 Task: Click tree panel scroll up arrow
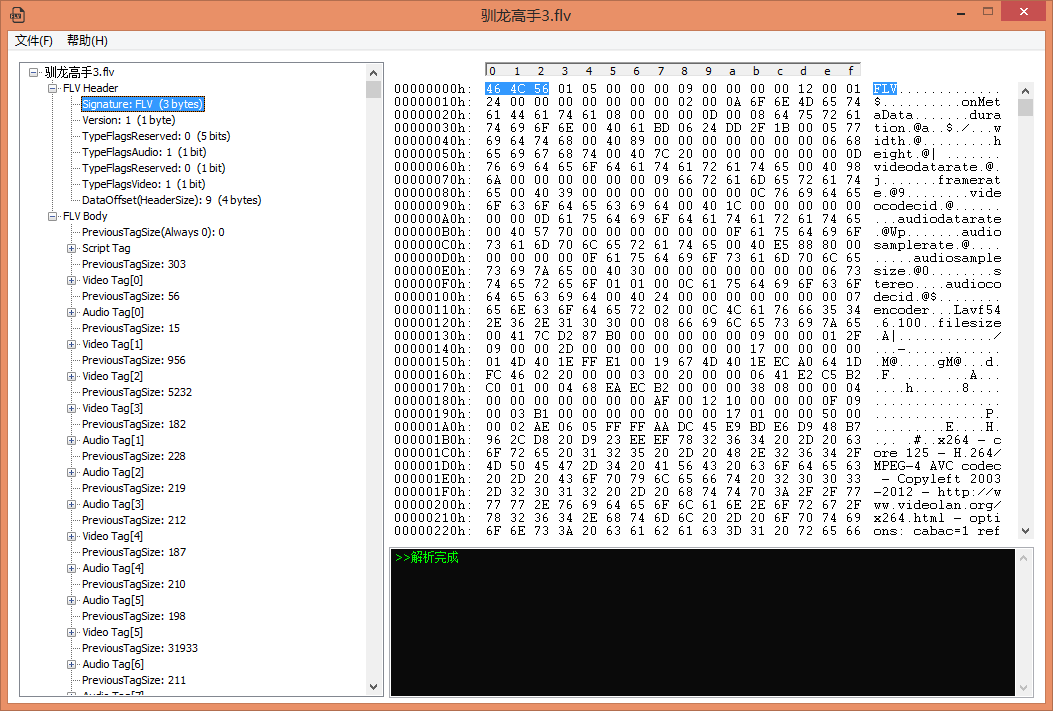pos(373,73)
